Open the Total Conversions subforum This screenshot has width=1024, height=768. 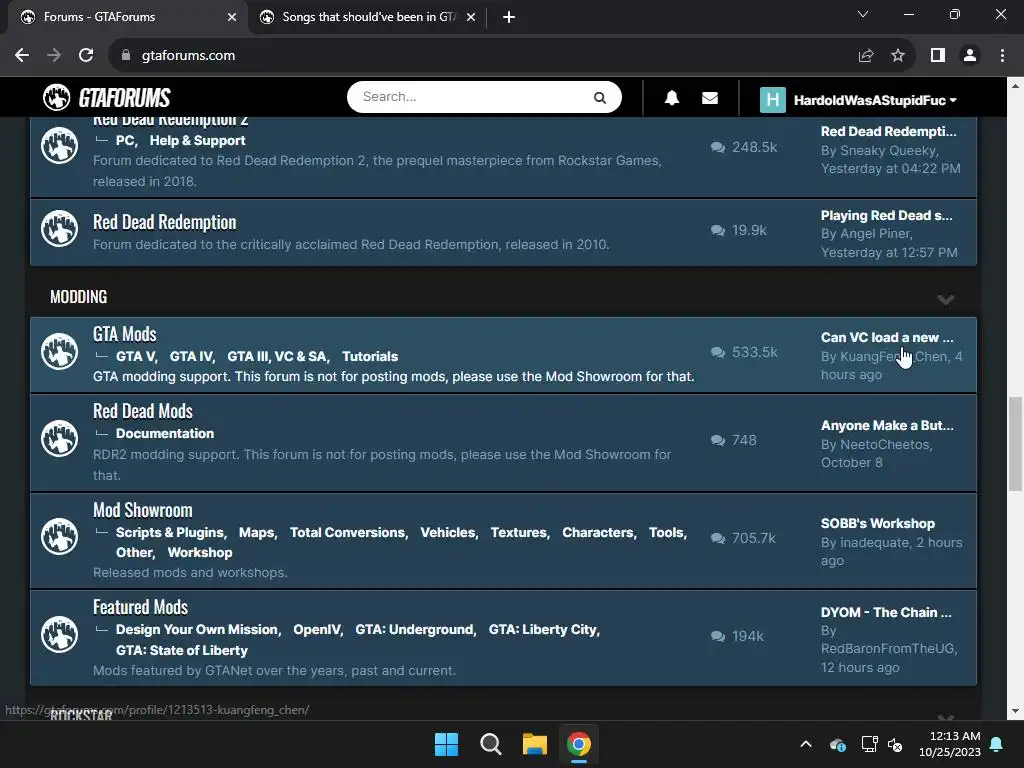click(347, 532)
